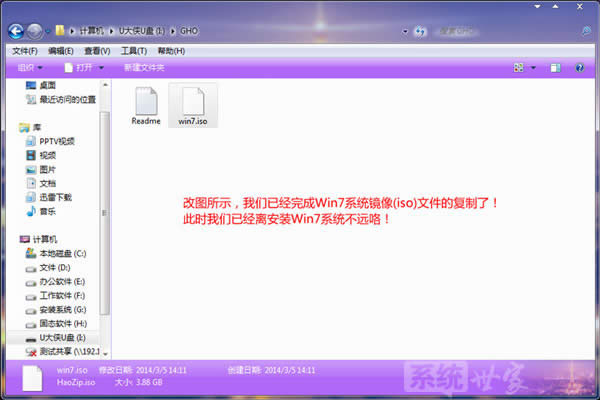Viewport: 600px width, 400px height.
Task: Open the 工具(T) menu
Action: (x=134, y=51)
